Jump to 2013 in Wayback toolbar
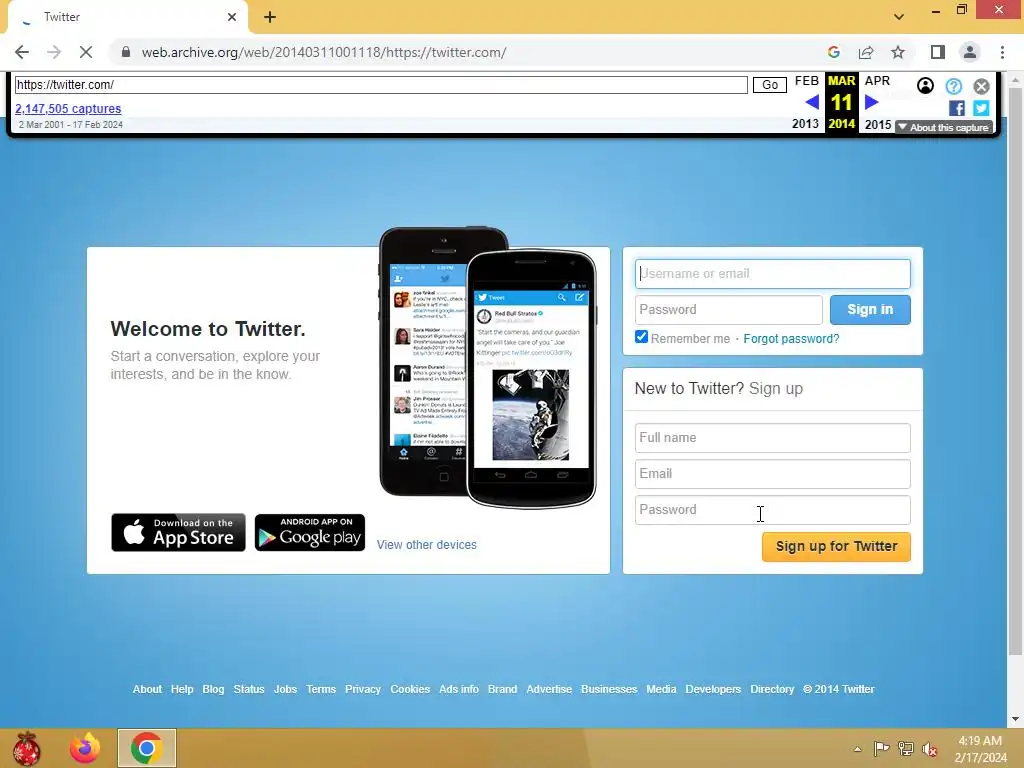This screenshot has height=768, width=1024. coord(805,124)
